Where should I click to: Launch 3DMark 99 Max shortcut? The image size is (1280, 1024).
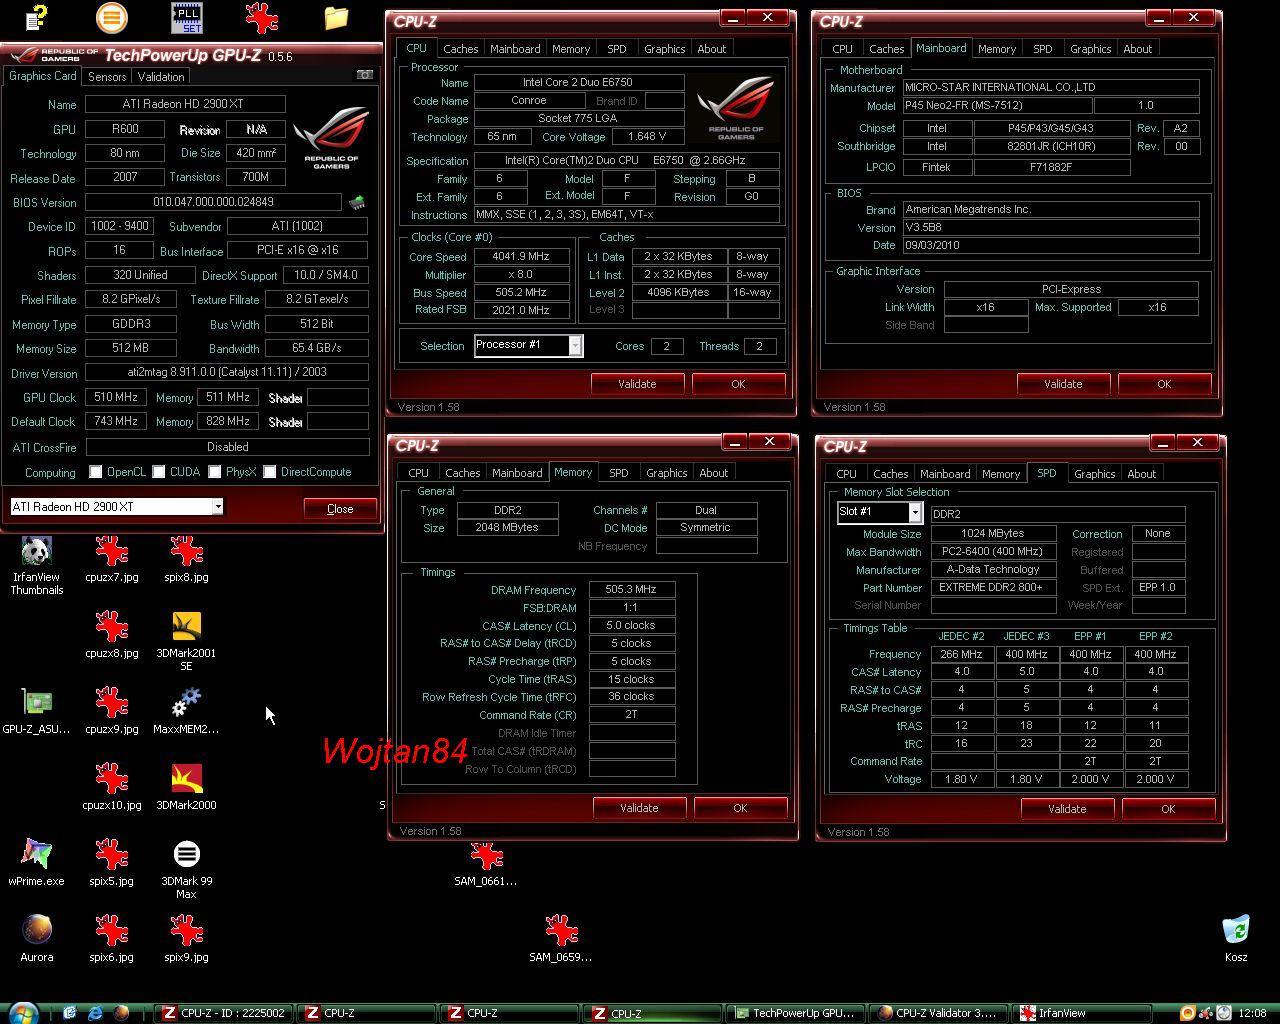(186, 870)
